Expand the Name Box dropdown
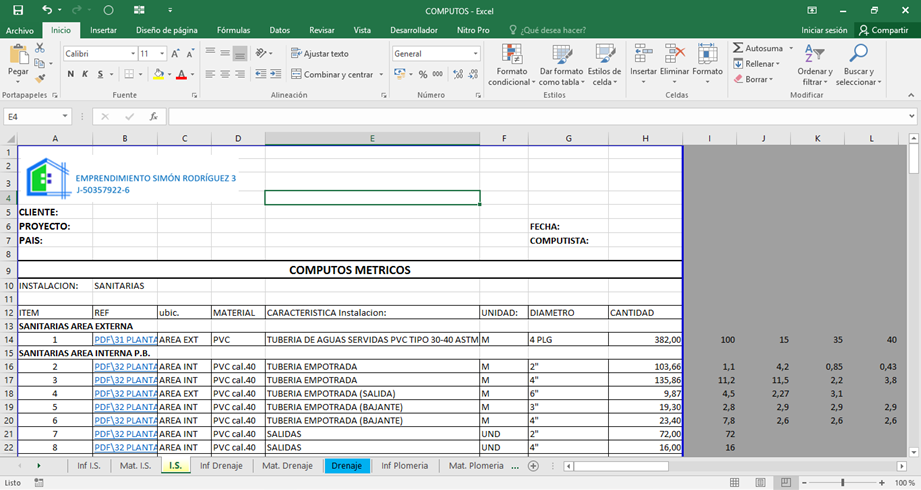The width and height of the screenshot is (921, 490). (65, 116)
